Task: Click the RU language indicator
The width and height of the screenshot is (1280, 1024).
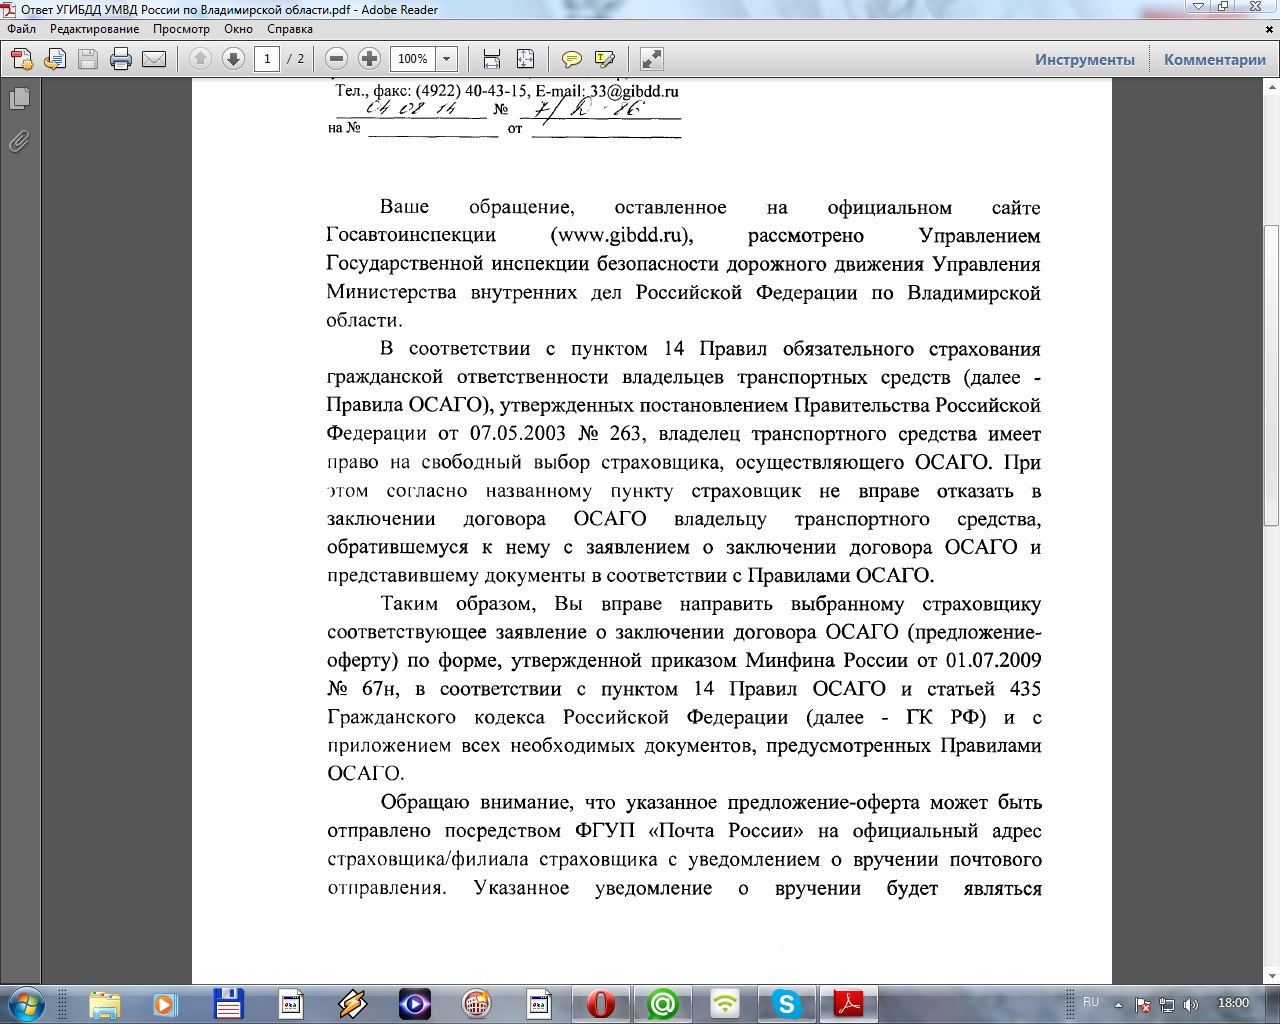Action: tap(1091, 1002)
